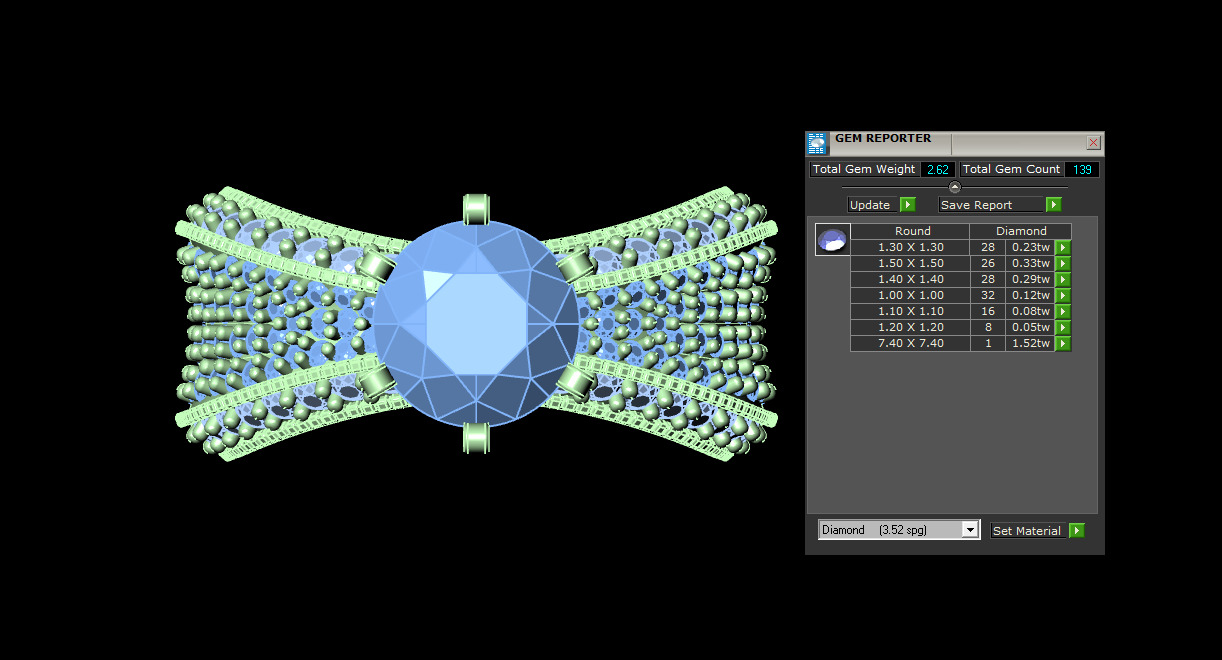Select the round gem thumbnail
Screen dimensions: 1222x660
pyautogui.click(x=832, y=240)
